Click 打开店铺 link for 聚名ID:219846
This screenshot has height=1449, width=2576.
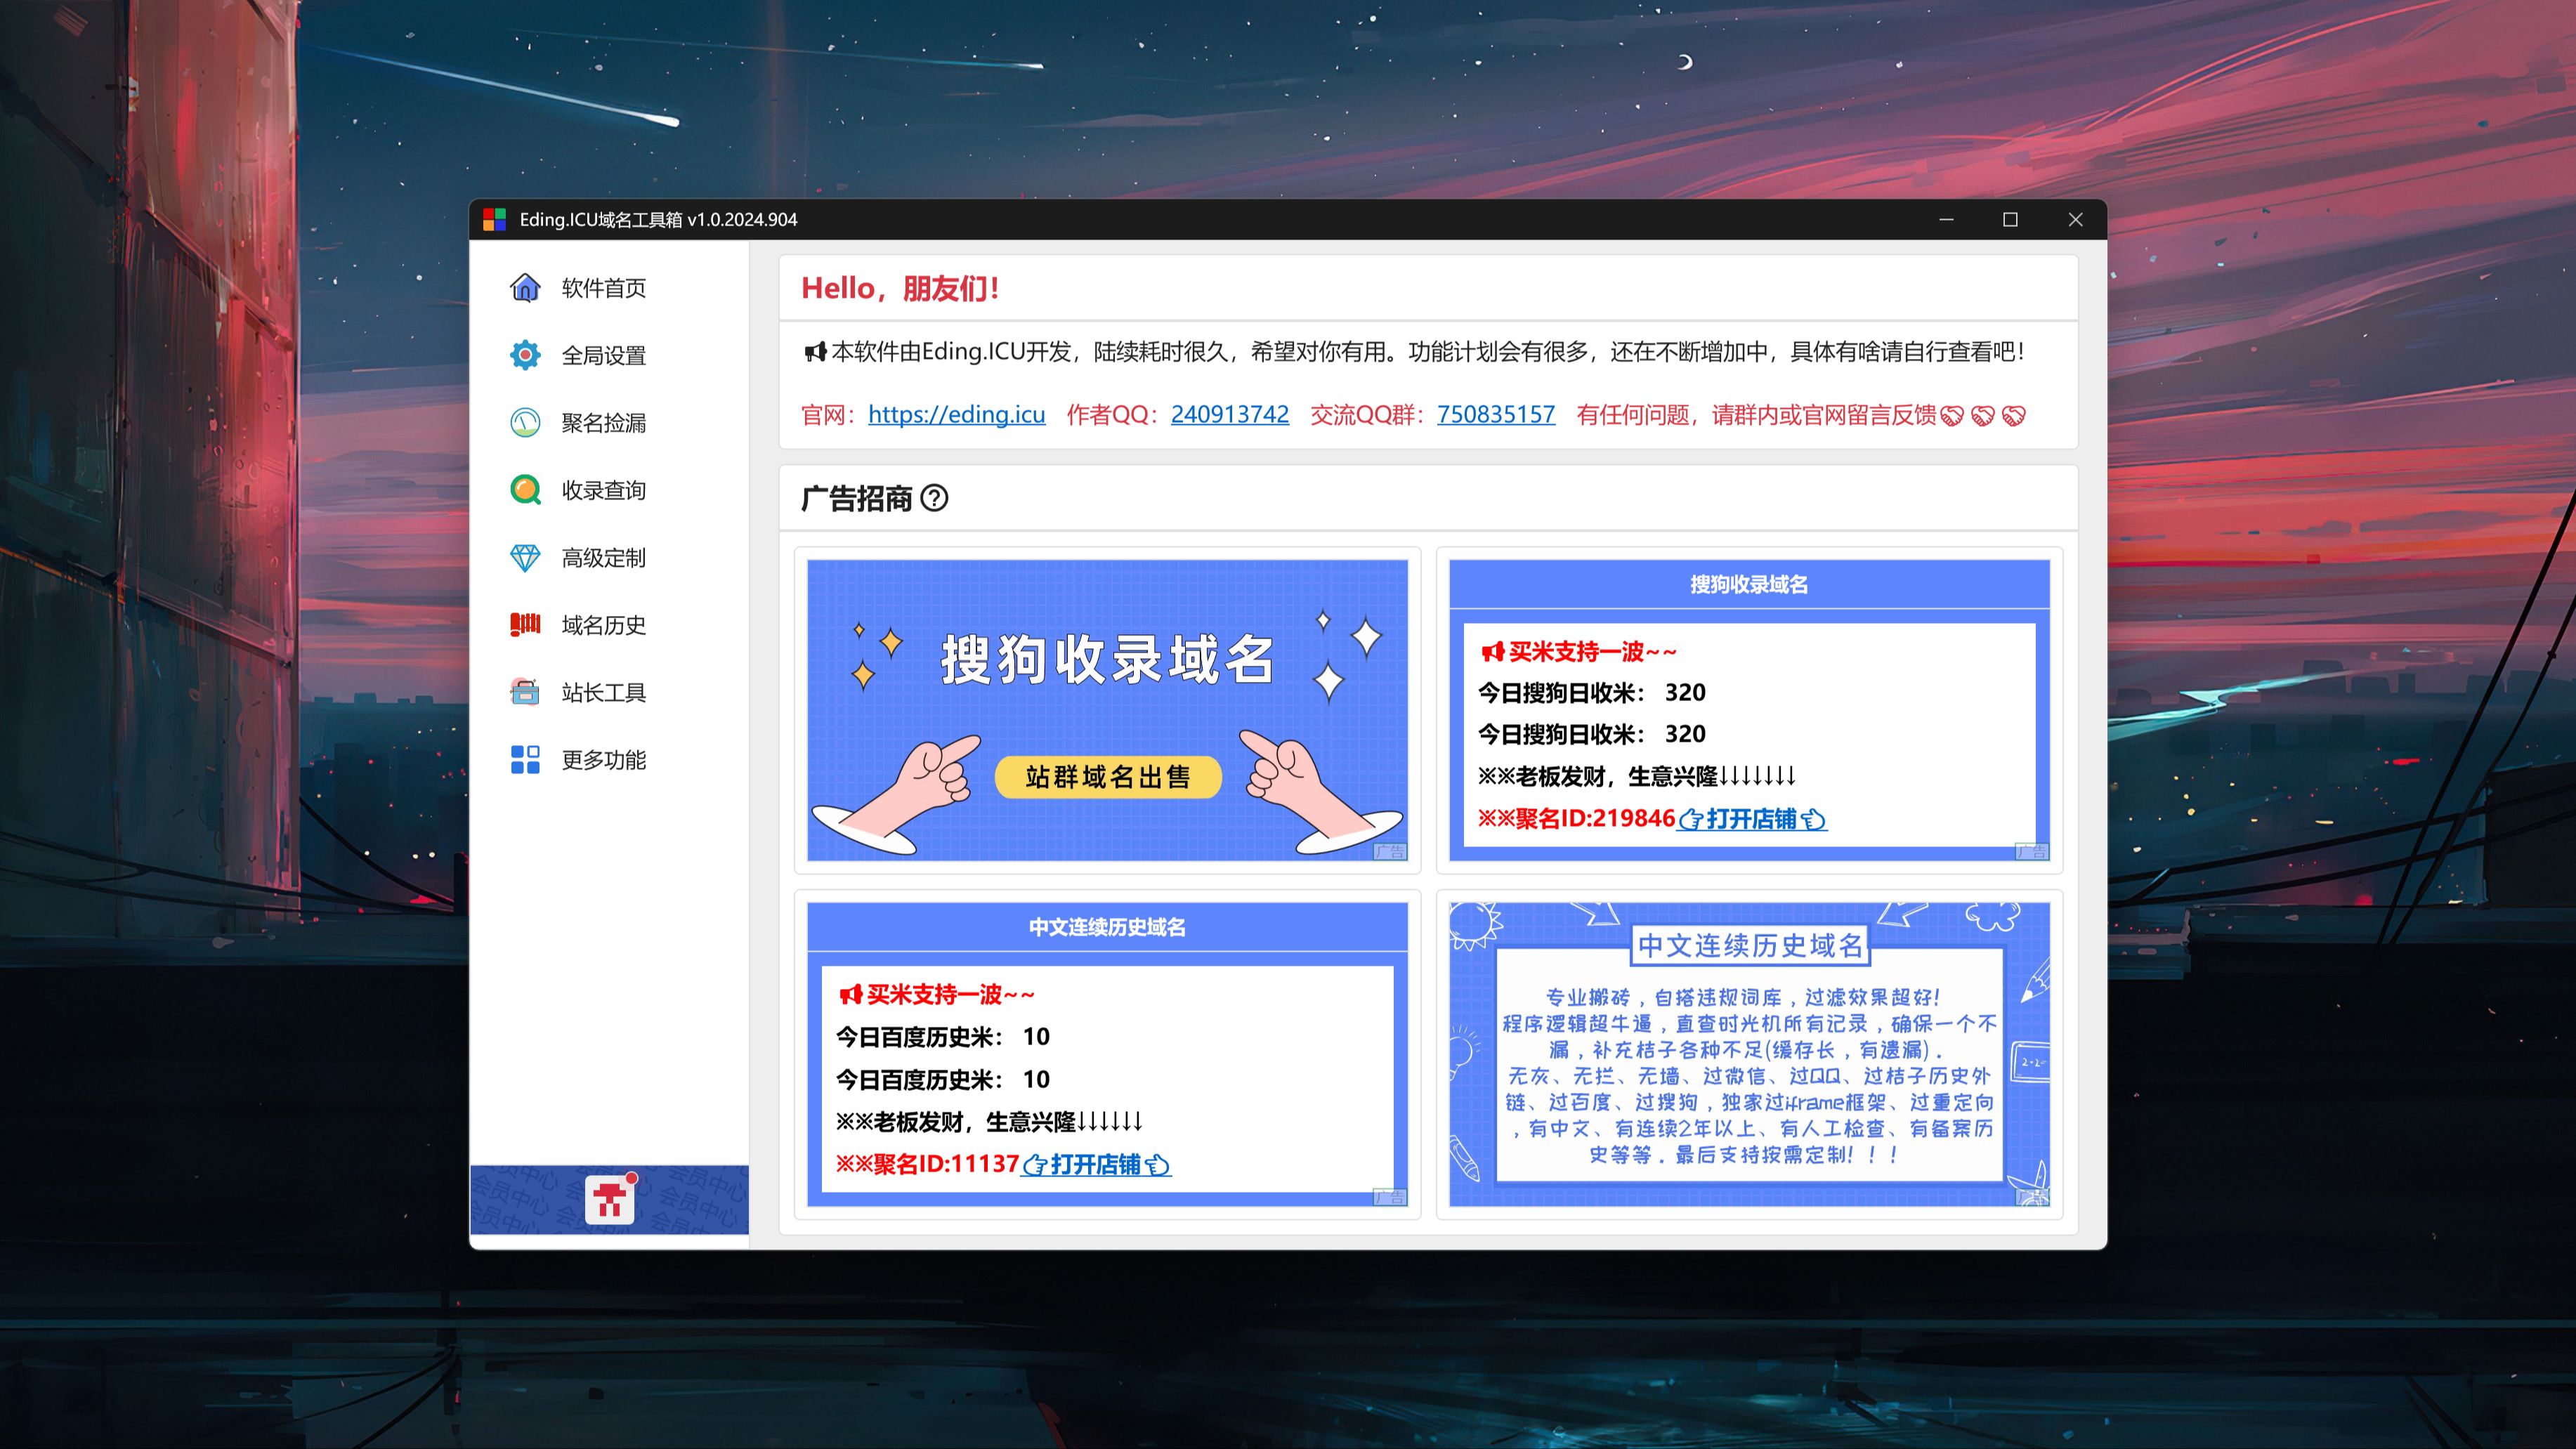coord(1752,819)
